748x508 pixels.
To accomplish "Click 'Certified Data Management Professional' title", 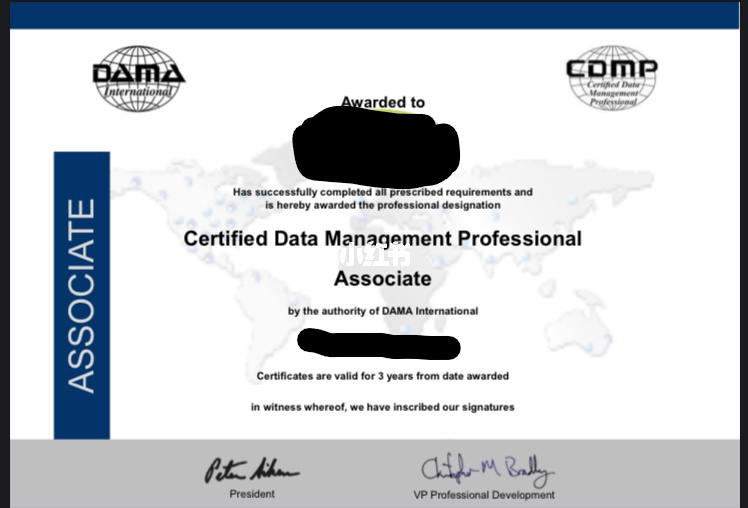I will pos(383,238).
